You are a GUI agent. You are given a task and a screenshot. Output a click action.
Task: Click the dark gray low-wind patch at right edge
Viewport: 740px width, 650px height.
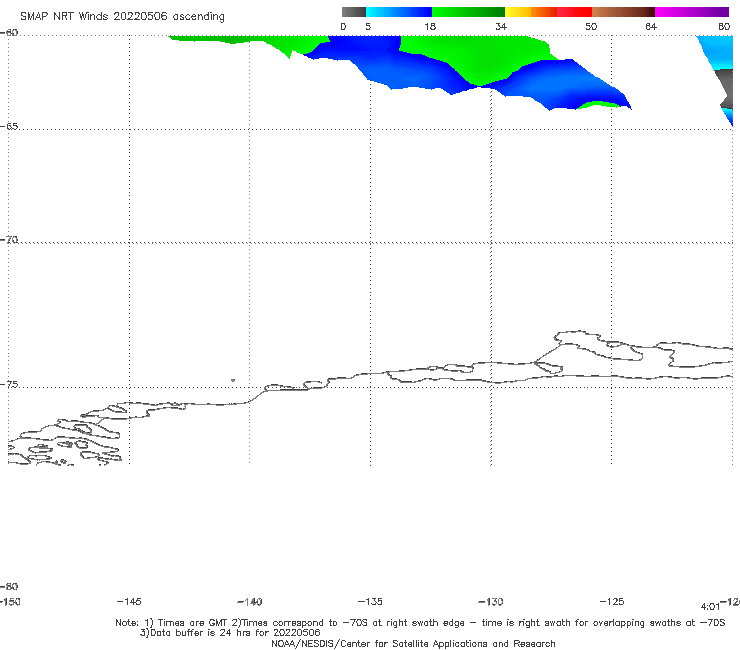click(725, 88)
